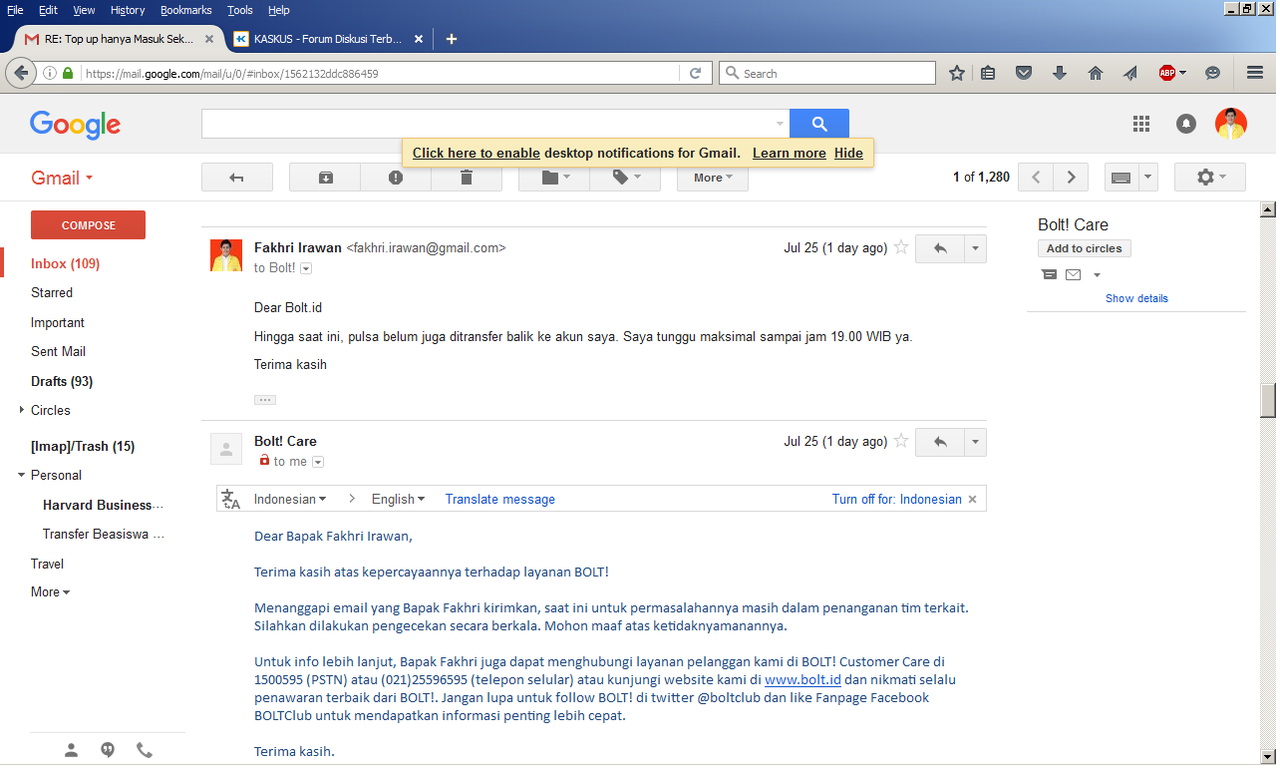Open the Google account avatar
The height and width of the screenshot is (772, 1280).
tap(1231, 124)
